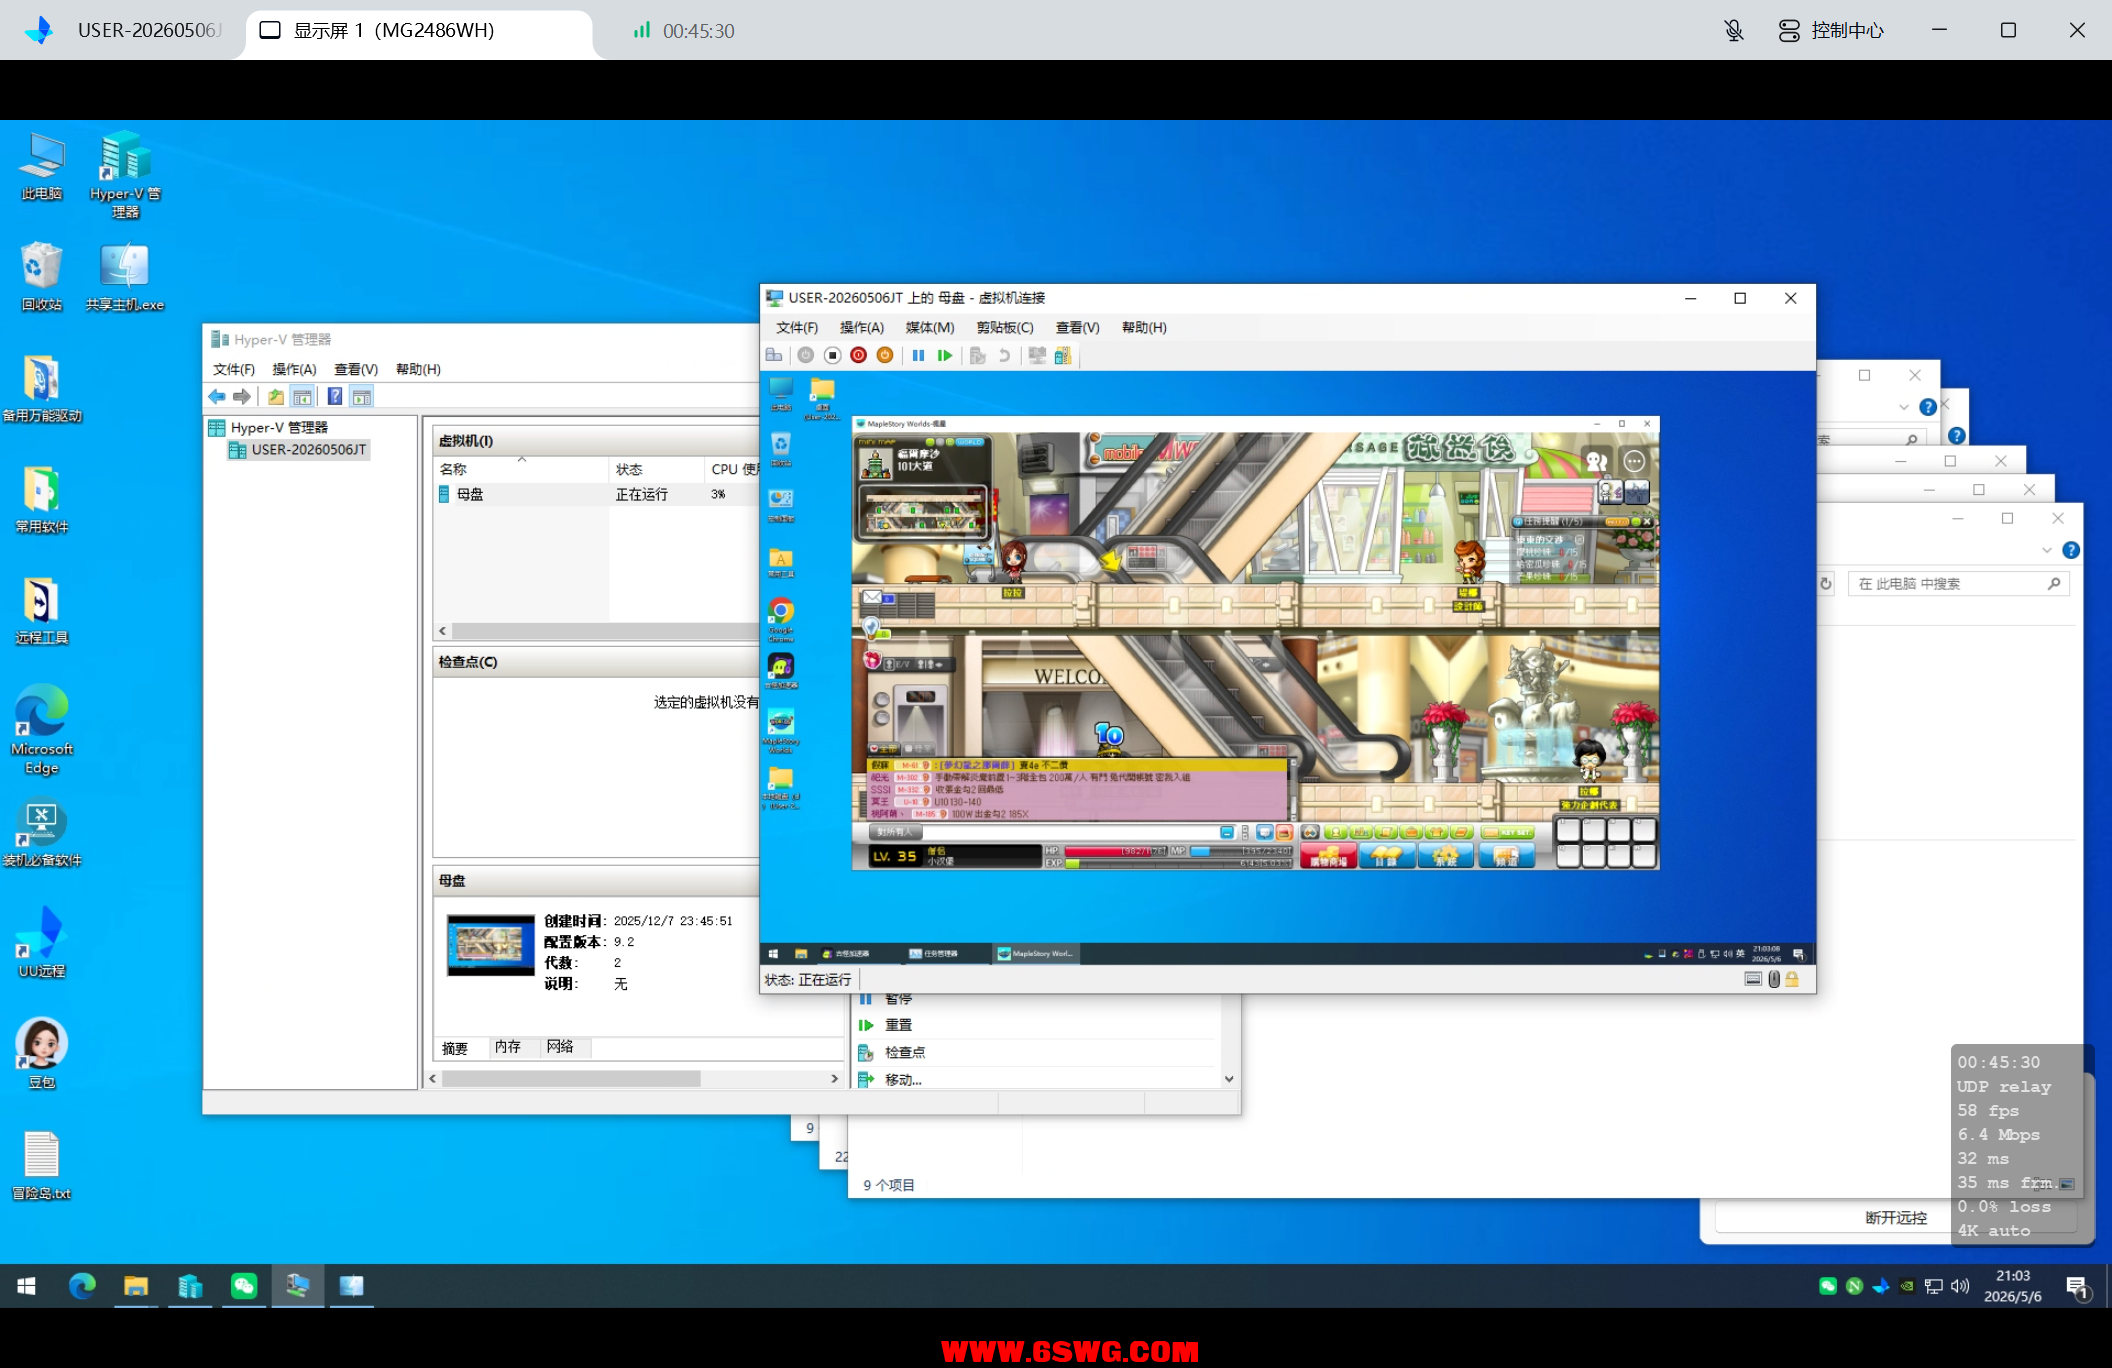Image resolution: width=2112 pixels, height=1368 pixels.
Task: Click the Back arrow in Hyper-V Manager toolbar
Action: click(x=217, y=397)
